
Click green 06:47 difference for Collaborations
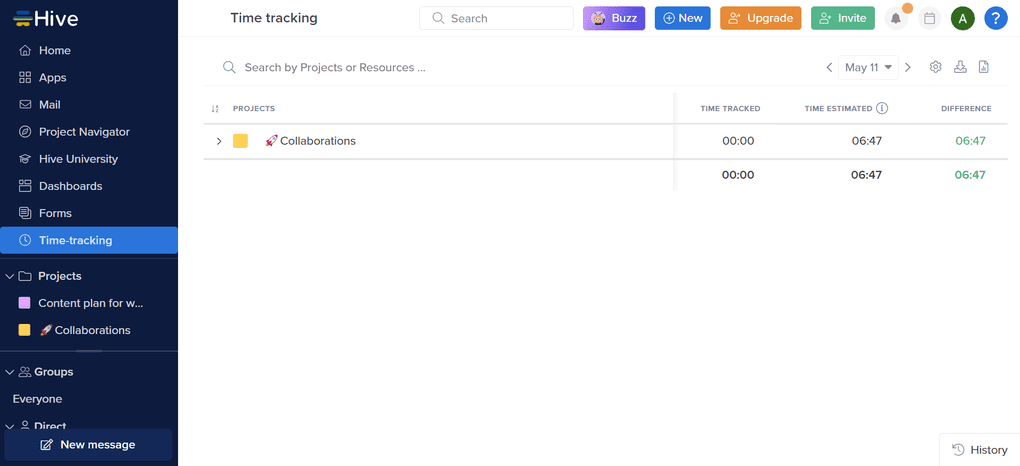(971, 141)
